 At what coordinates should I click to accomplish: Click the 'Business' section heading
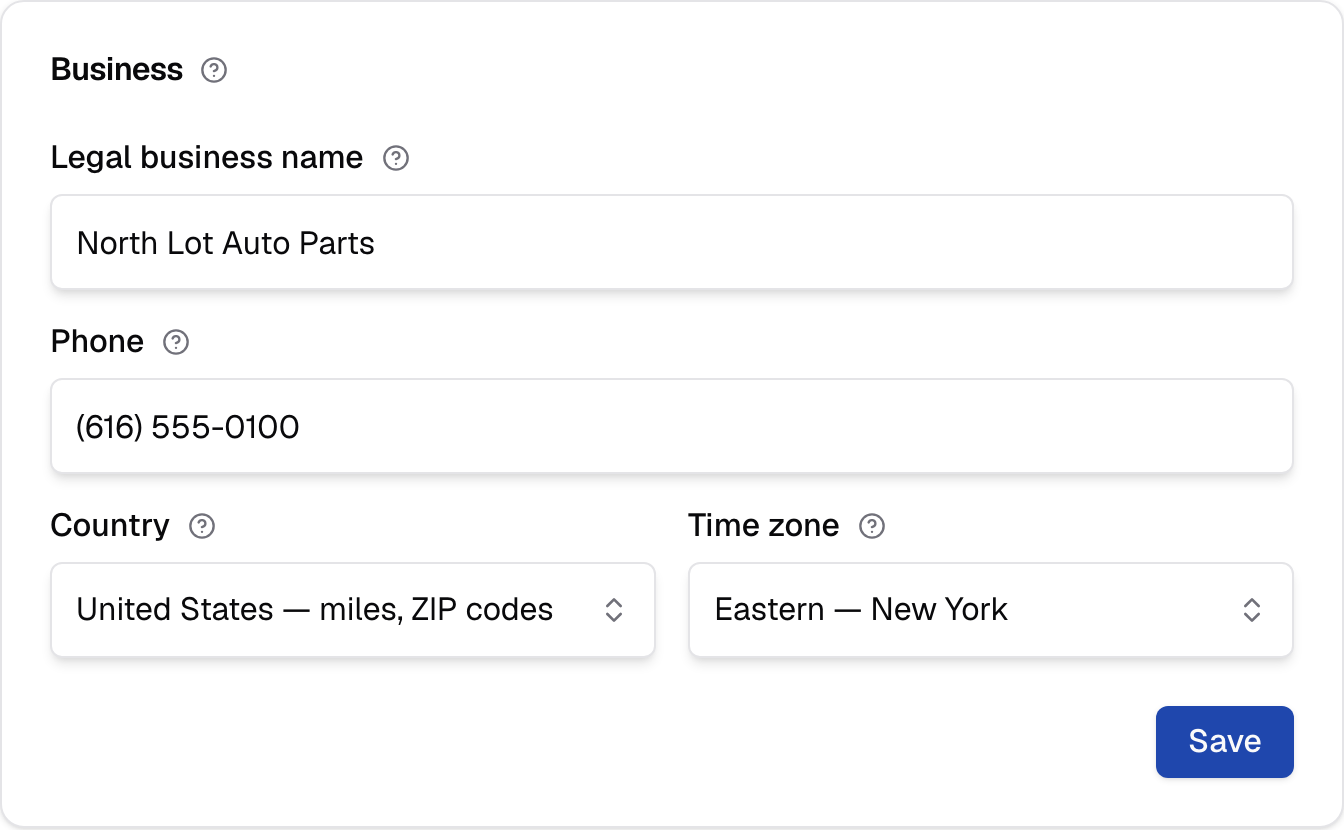[117, 70]
